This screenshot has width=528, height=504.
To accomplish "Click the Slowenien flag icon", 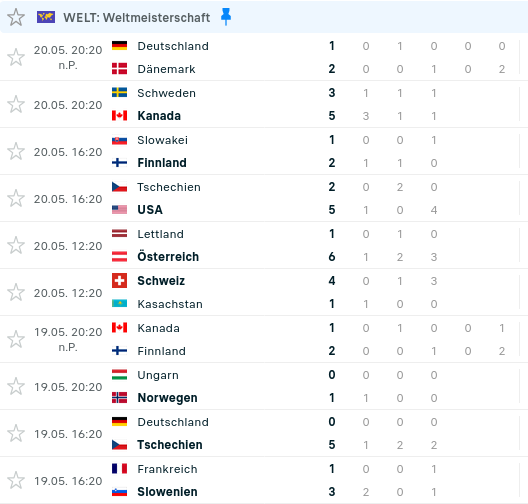I will point(120,492).
